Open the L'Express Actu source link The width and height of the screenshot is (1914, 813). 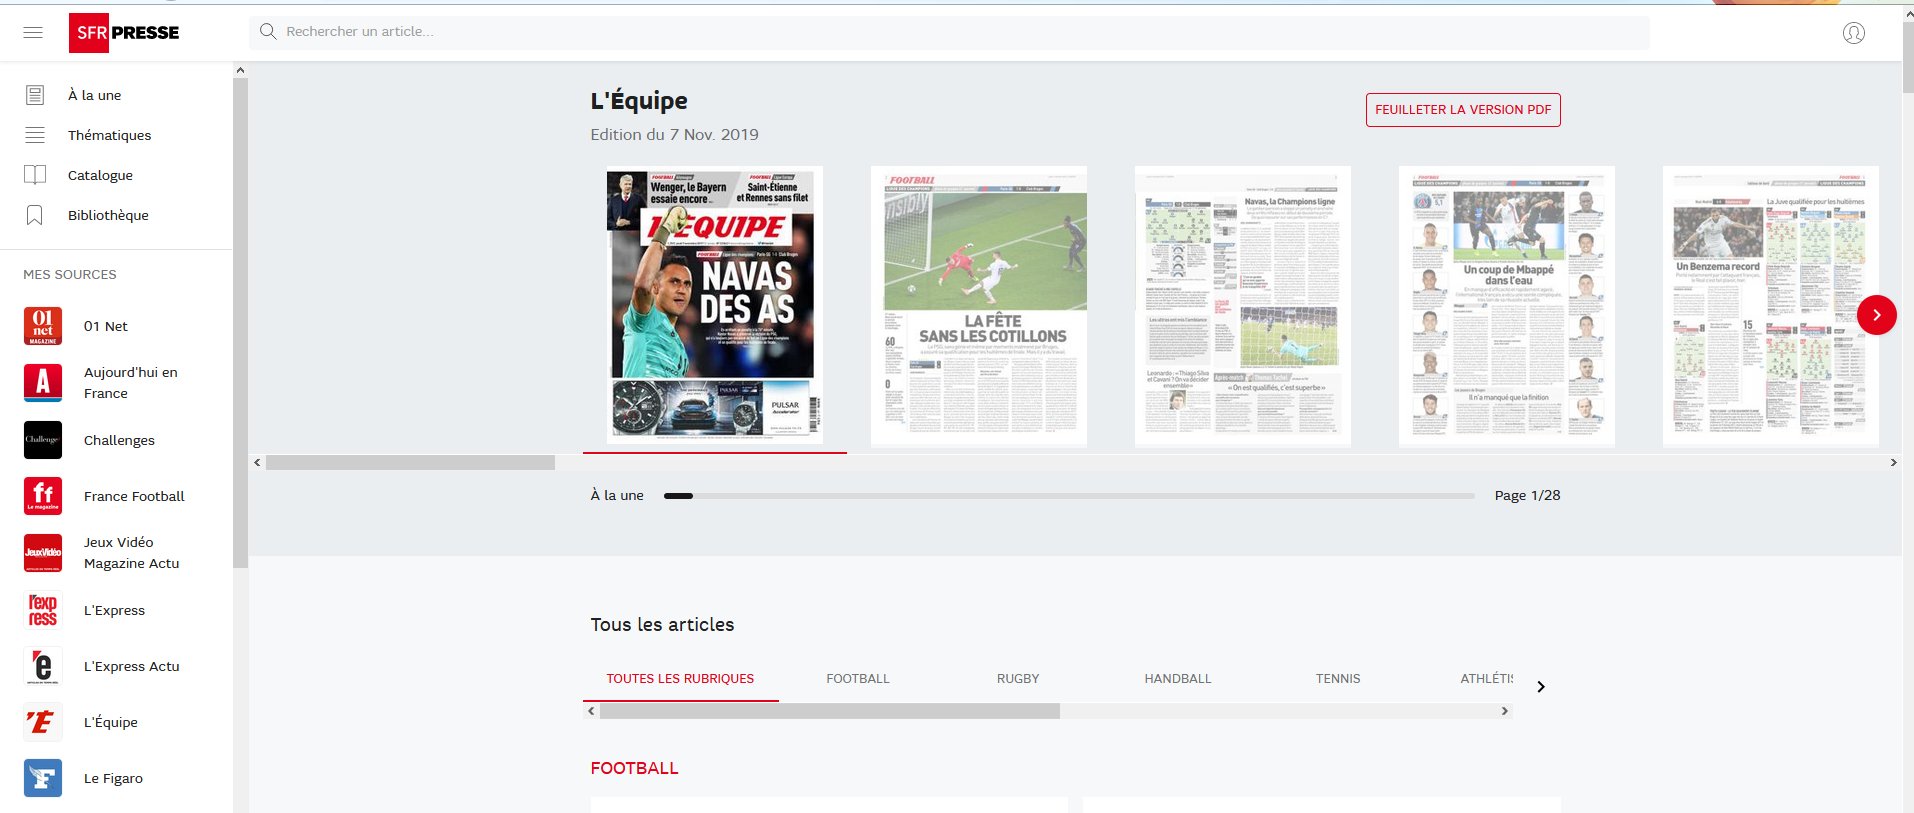(x=131, y=666)
